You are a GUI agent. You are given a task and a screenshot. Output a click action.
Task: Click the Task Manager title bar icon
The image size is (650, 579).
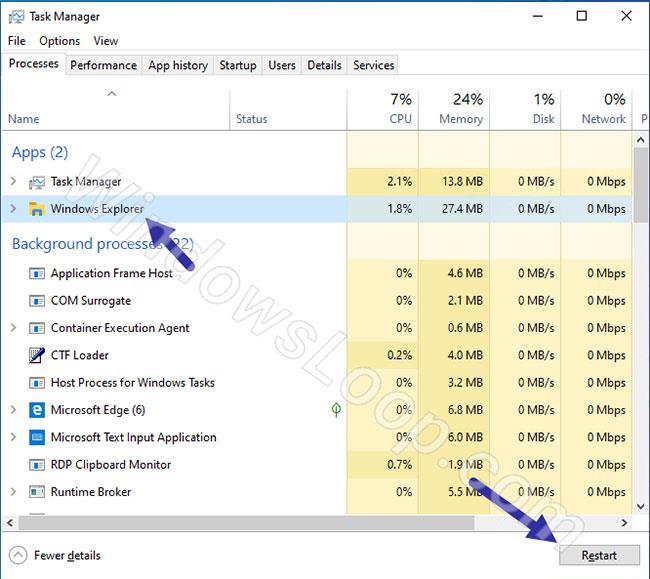coord(16,17)
